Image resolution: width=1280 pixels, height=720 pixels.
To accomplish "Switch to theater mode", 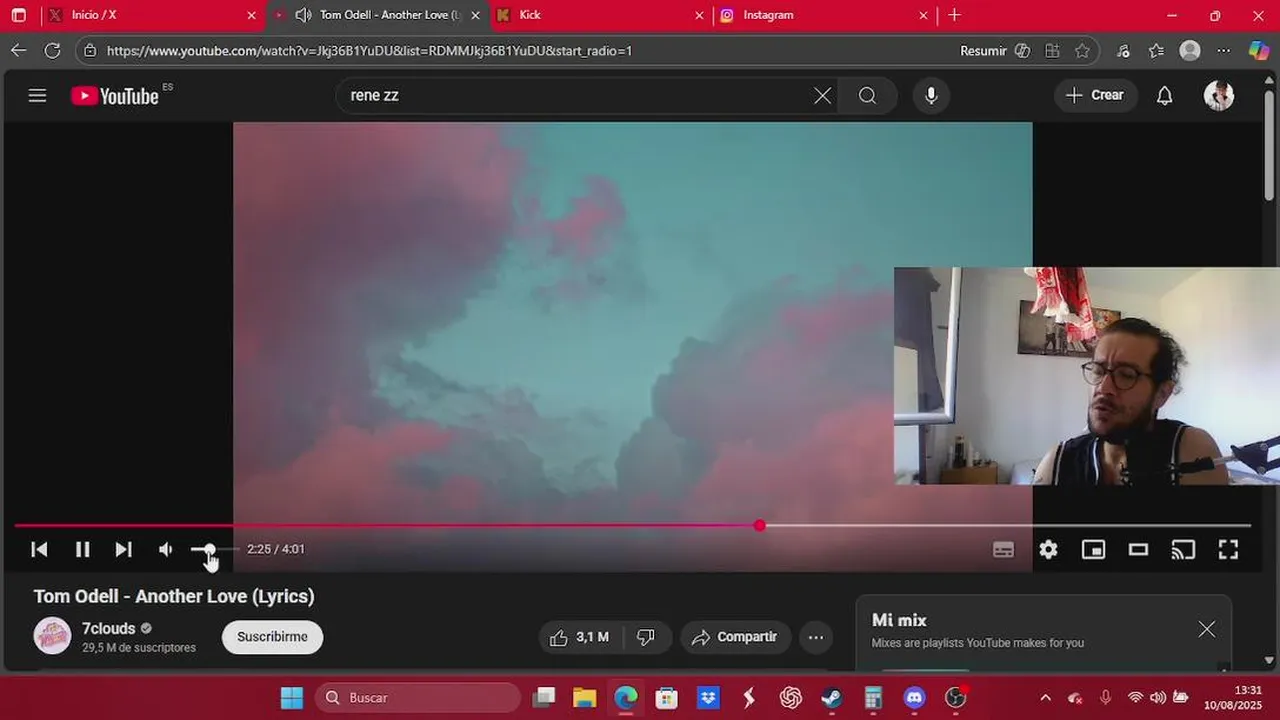I will pos(1138,549).
